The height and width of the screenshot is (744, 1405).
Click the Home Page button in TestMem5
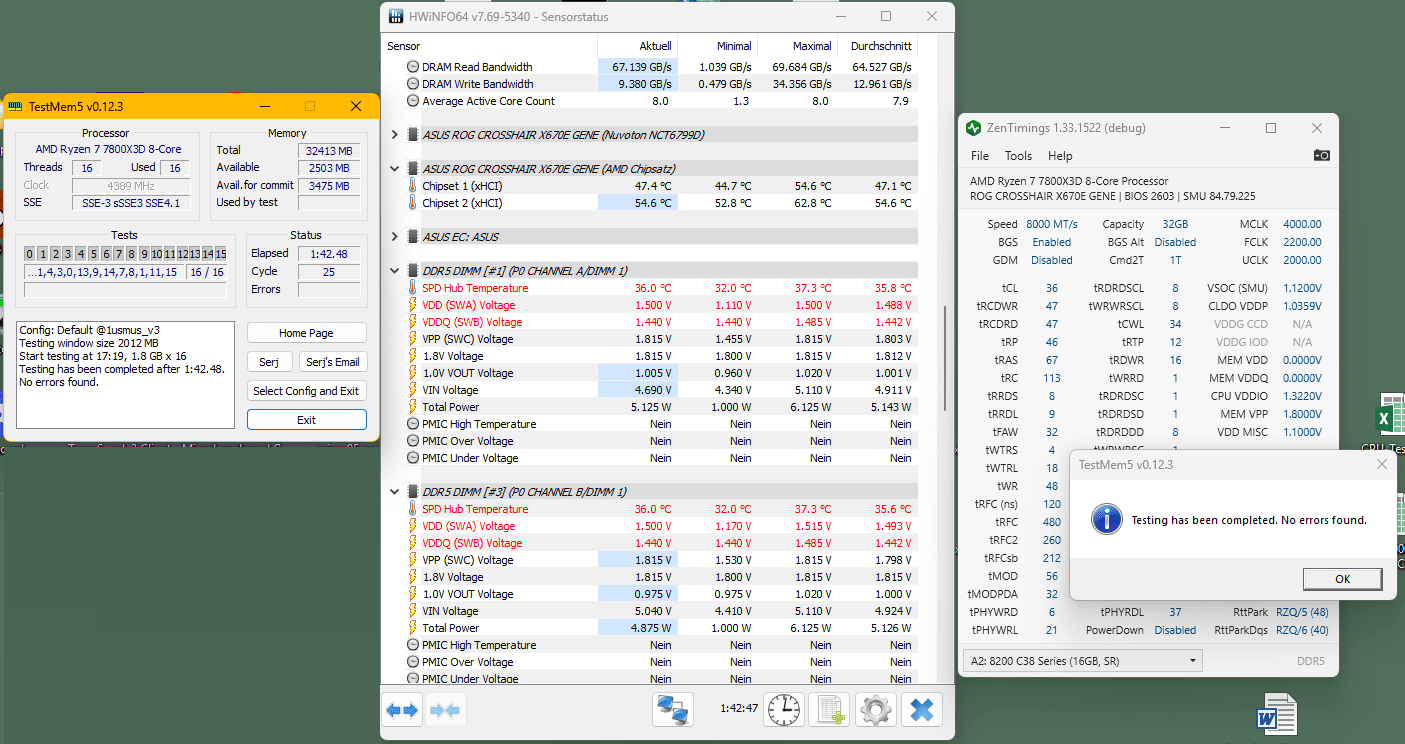coord(306,333)
